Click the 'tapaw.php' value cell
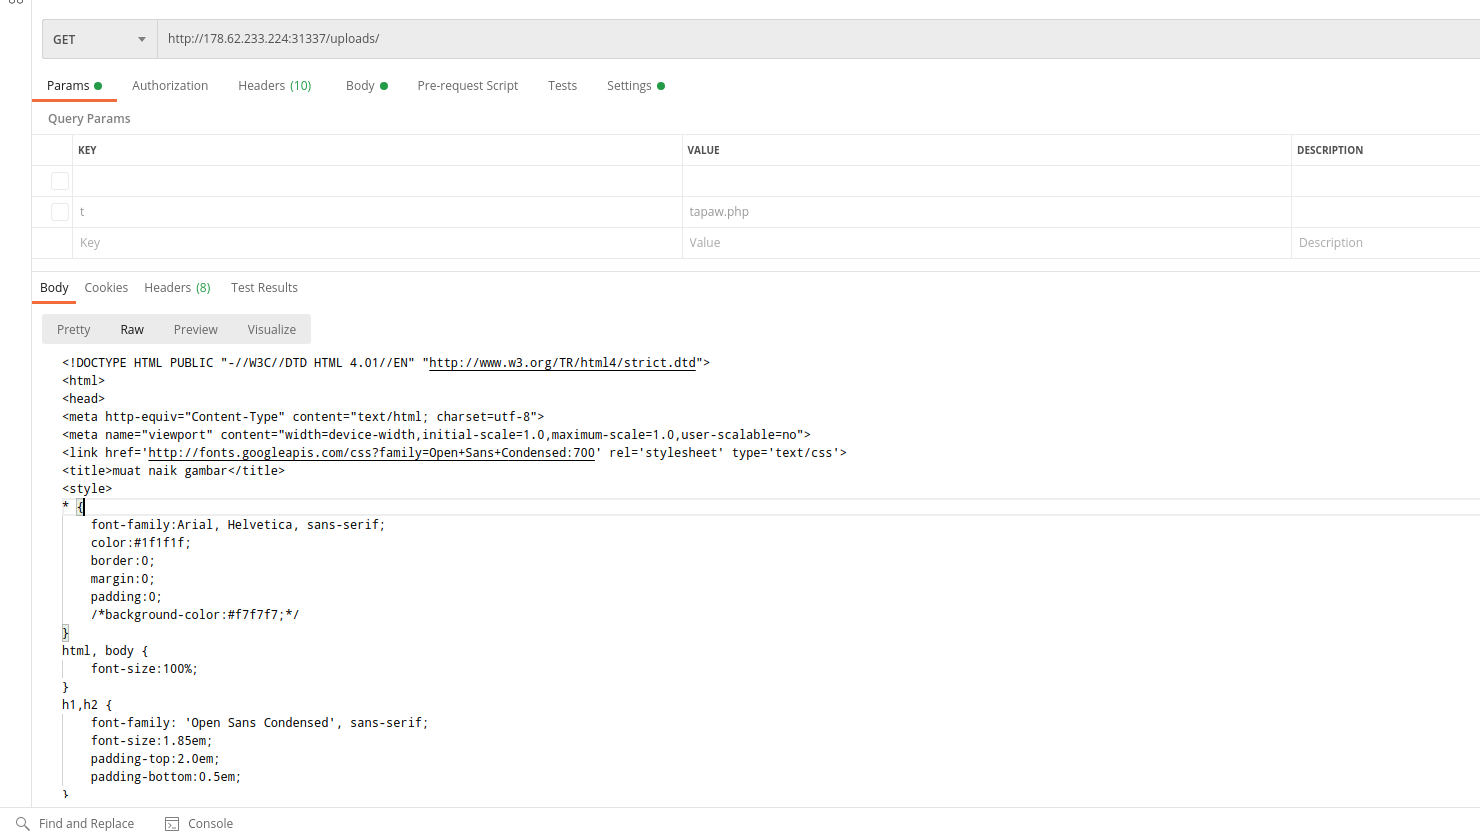 (x=986, y=212)
